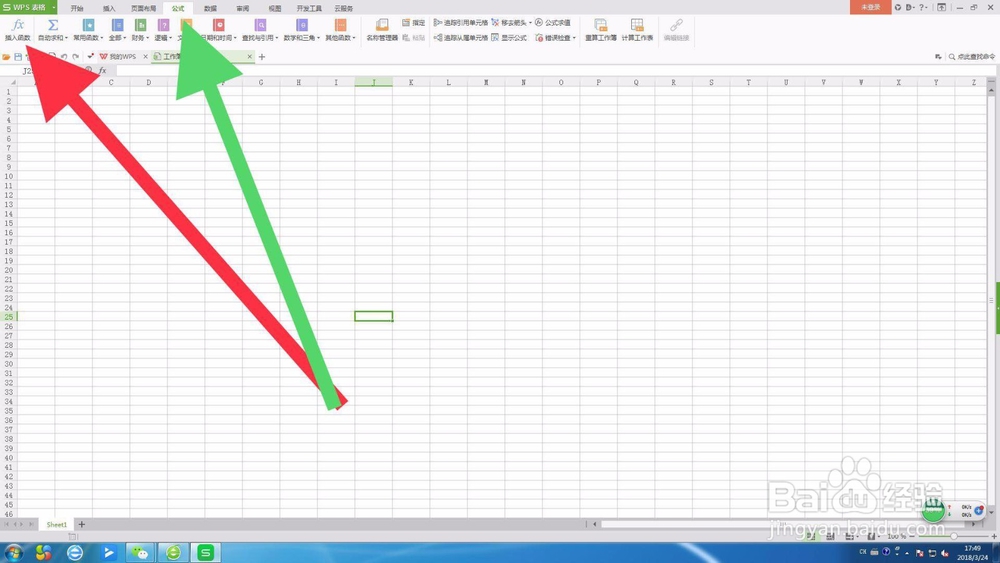Open the 开发工具 ribbon tab
Viewport: 1000px width, 563px height.
tap(309, 8)
